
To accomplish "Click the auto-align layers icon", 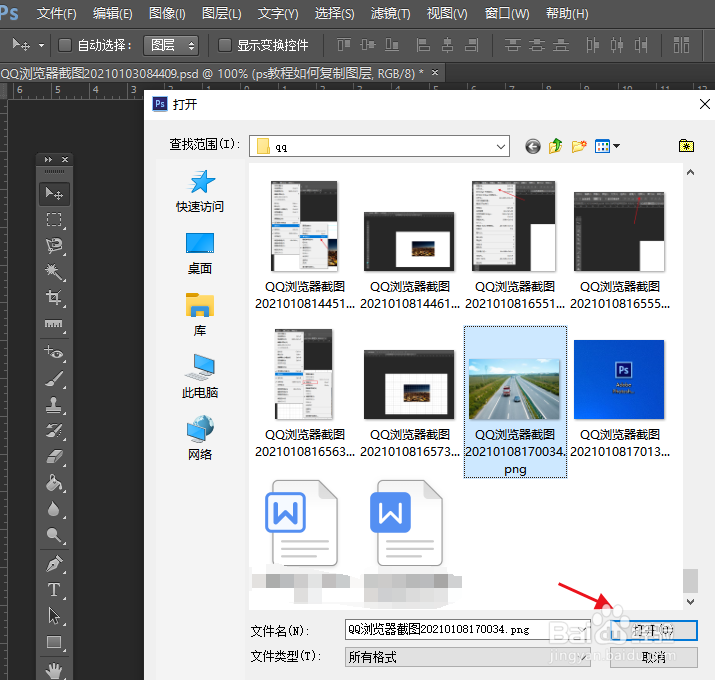I will [681, 45].
